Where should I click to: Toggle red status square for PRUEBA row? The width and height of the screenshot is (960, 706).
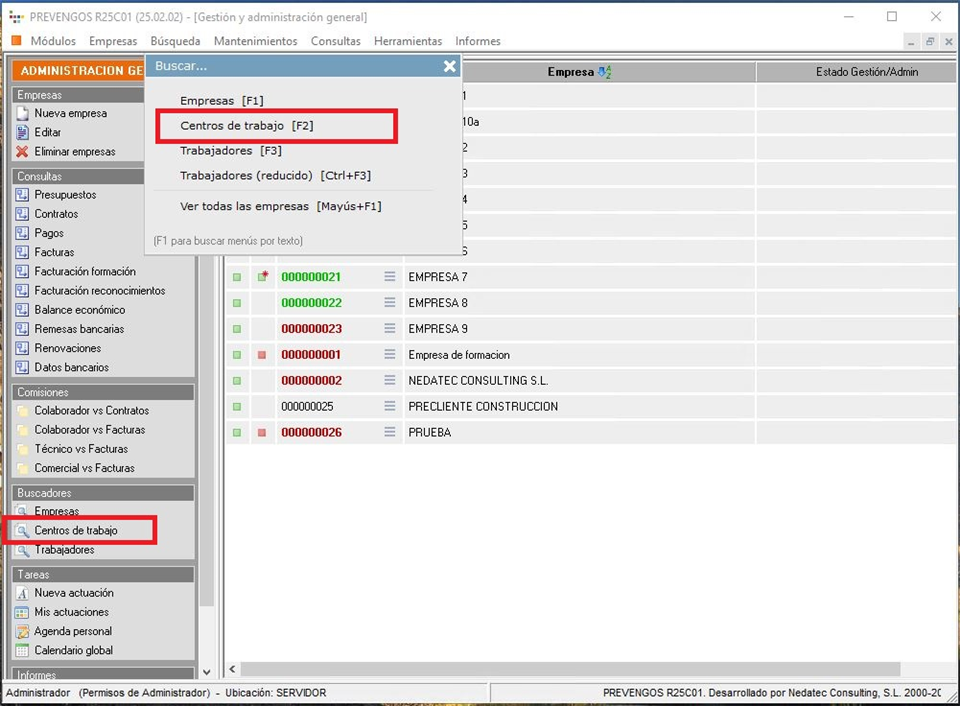(x=262, y=433)
